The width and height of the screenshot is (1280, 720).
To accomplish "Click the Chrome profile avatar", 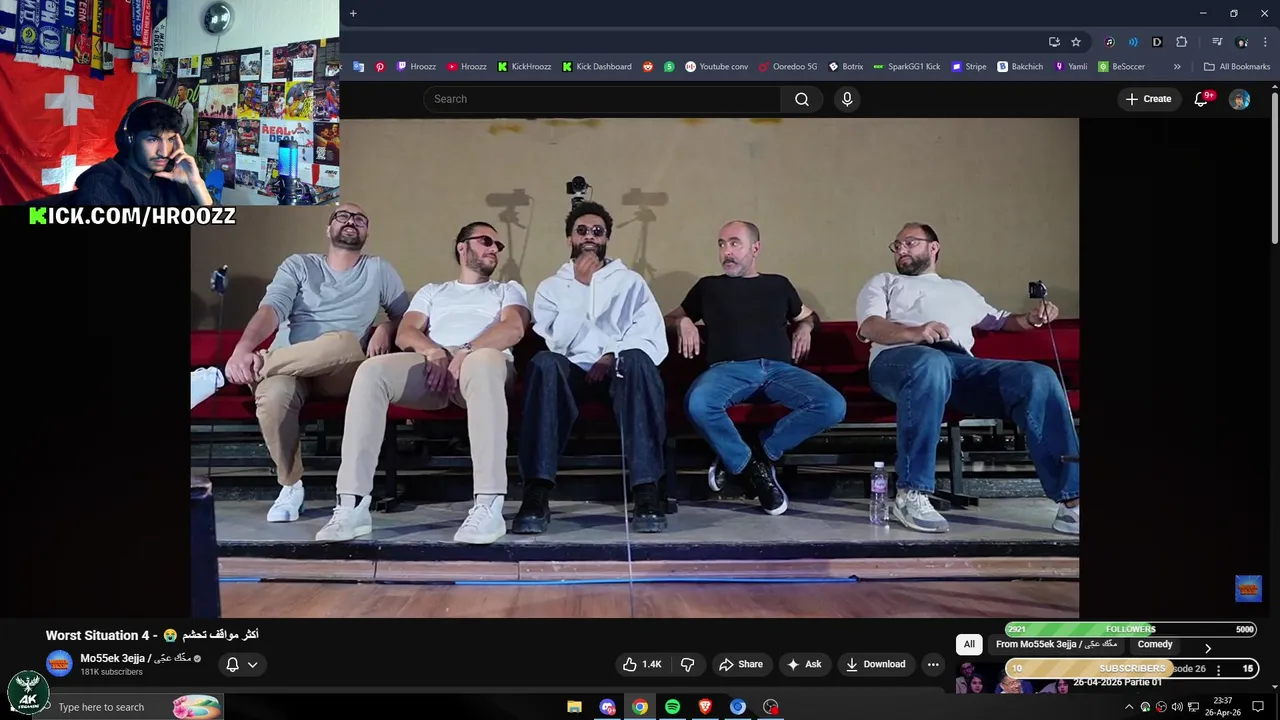I will click(x=1242, y=42).
